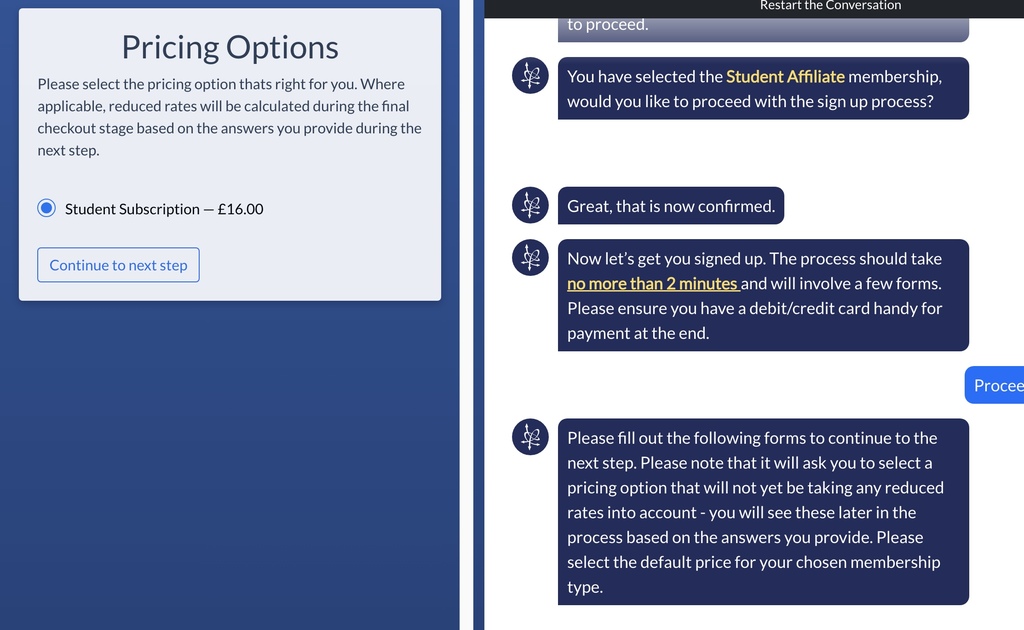Select the Student Subscription radio button
Viewport: 1024px width, 630px height.
tap(46, 208)
